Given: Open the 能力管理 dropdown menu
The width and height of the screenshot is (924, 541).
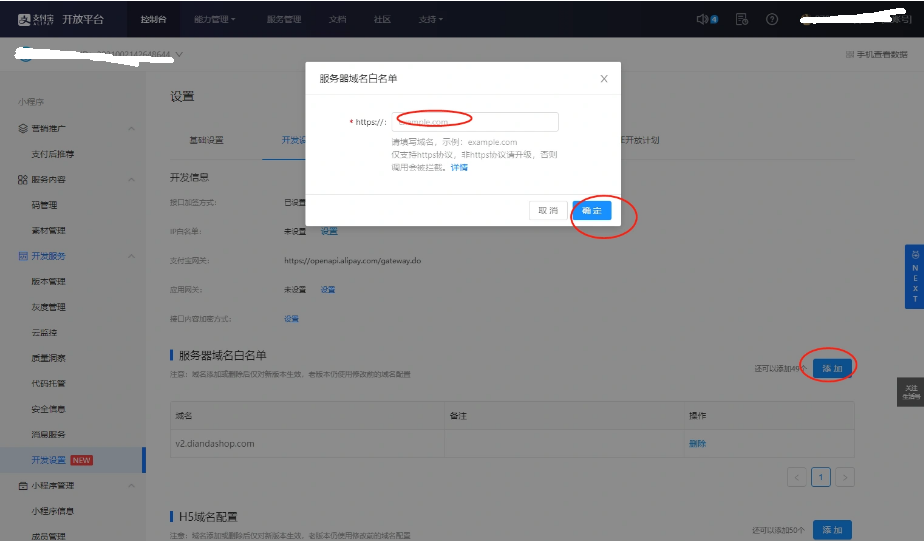Looking at the screenshot, I should tap(214, 19).
